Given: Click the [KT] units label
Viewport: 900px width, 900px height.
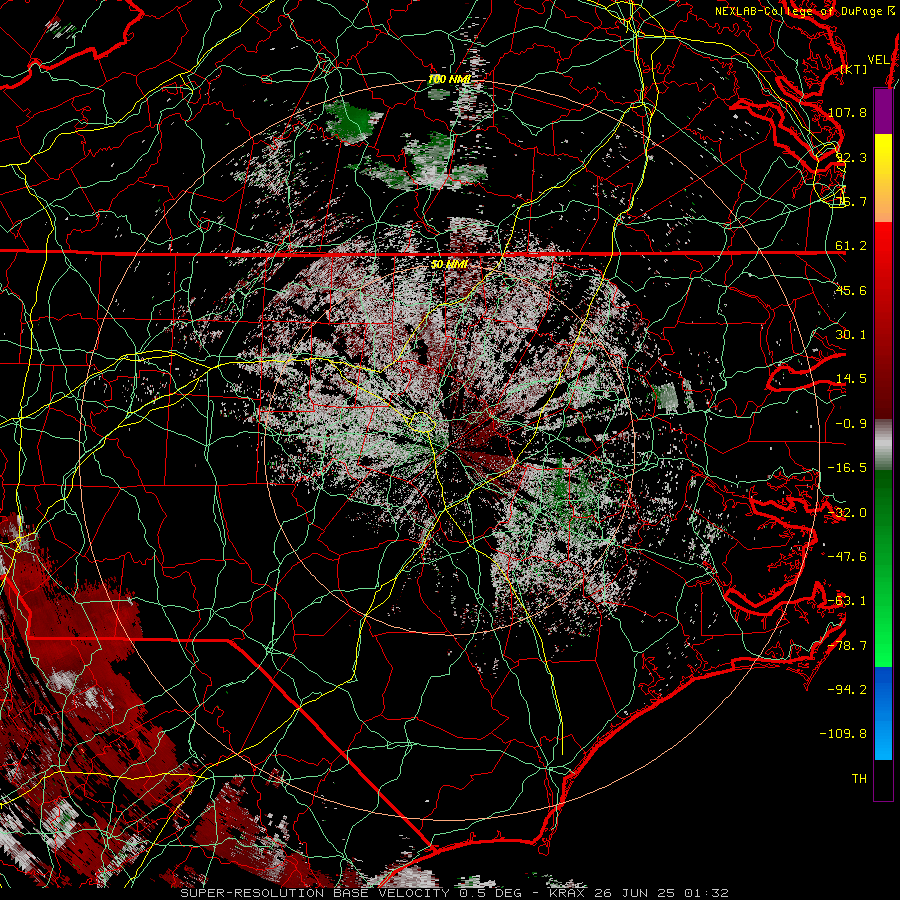Looking at the screenshot, I should click(854, 69).
